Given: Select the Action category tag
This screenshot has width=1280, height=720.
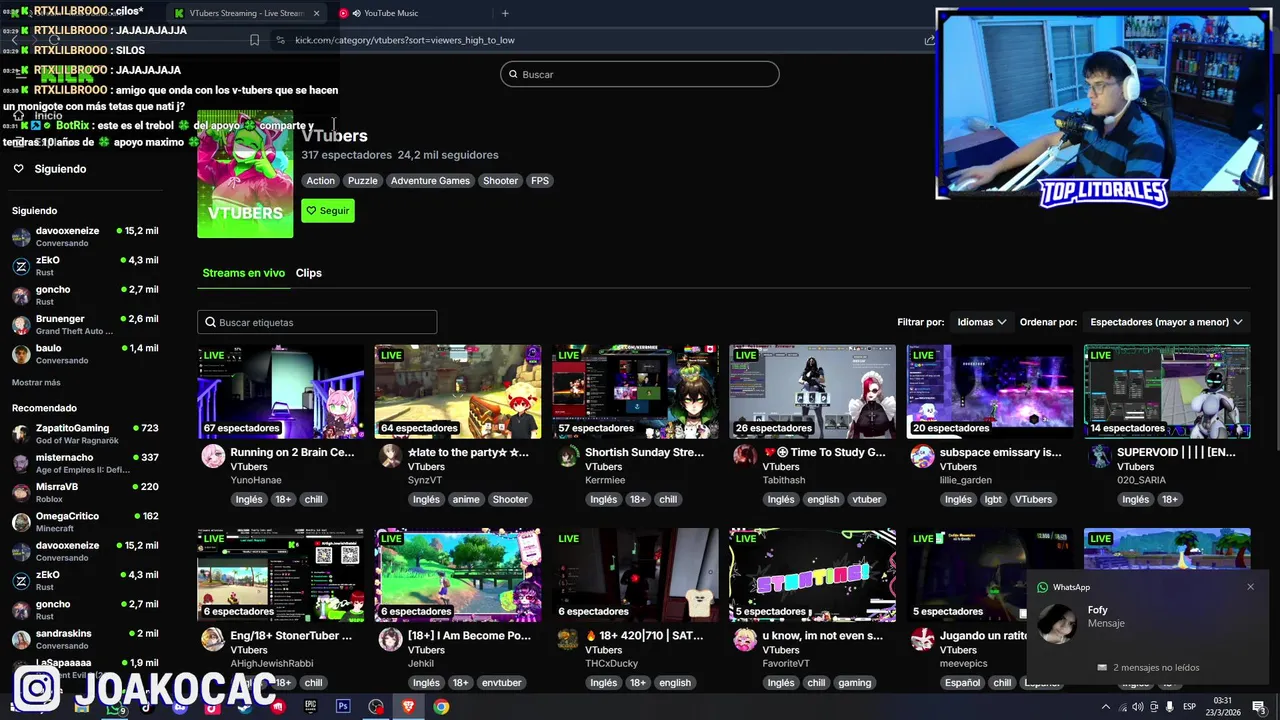Looking at the screenshot, I should pos(321,181).
